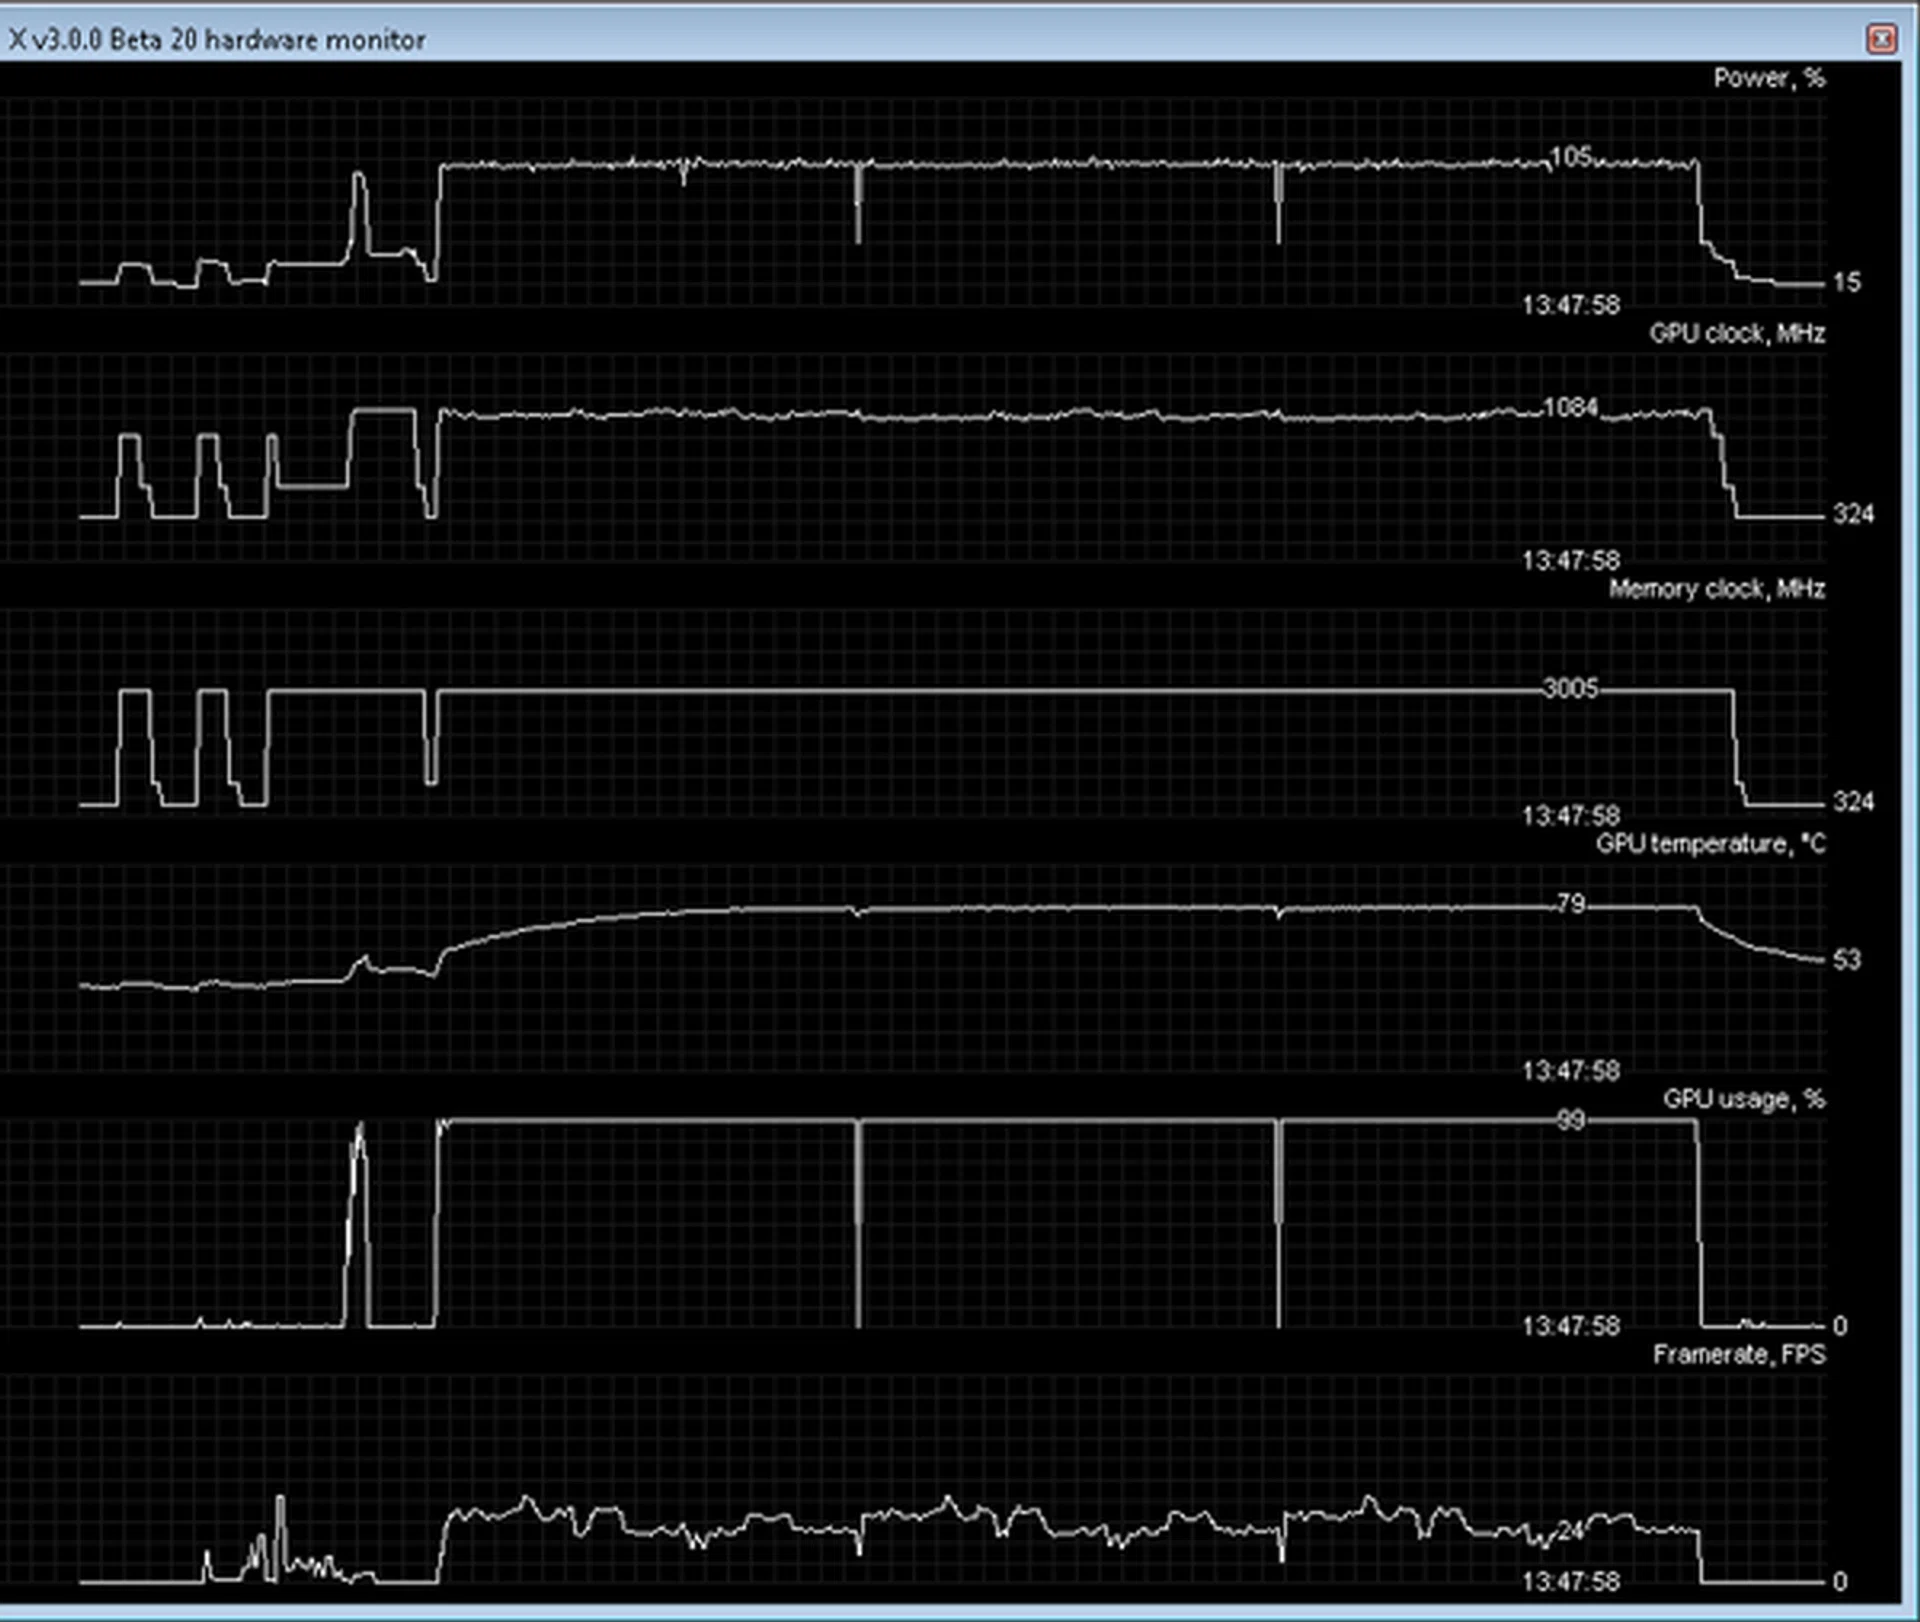
Task: Click current value 53 beside temperature graph
Action: coord(1846,960)
